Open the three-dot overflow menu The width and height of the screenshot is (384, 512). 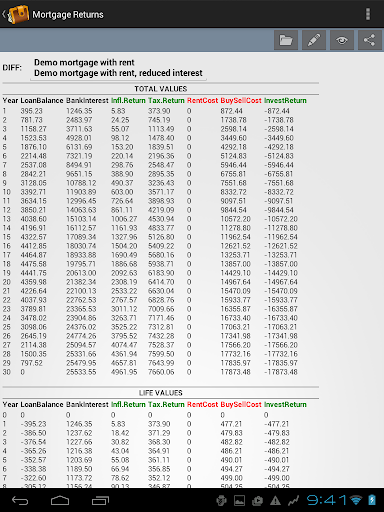[368, 14]
